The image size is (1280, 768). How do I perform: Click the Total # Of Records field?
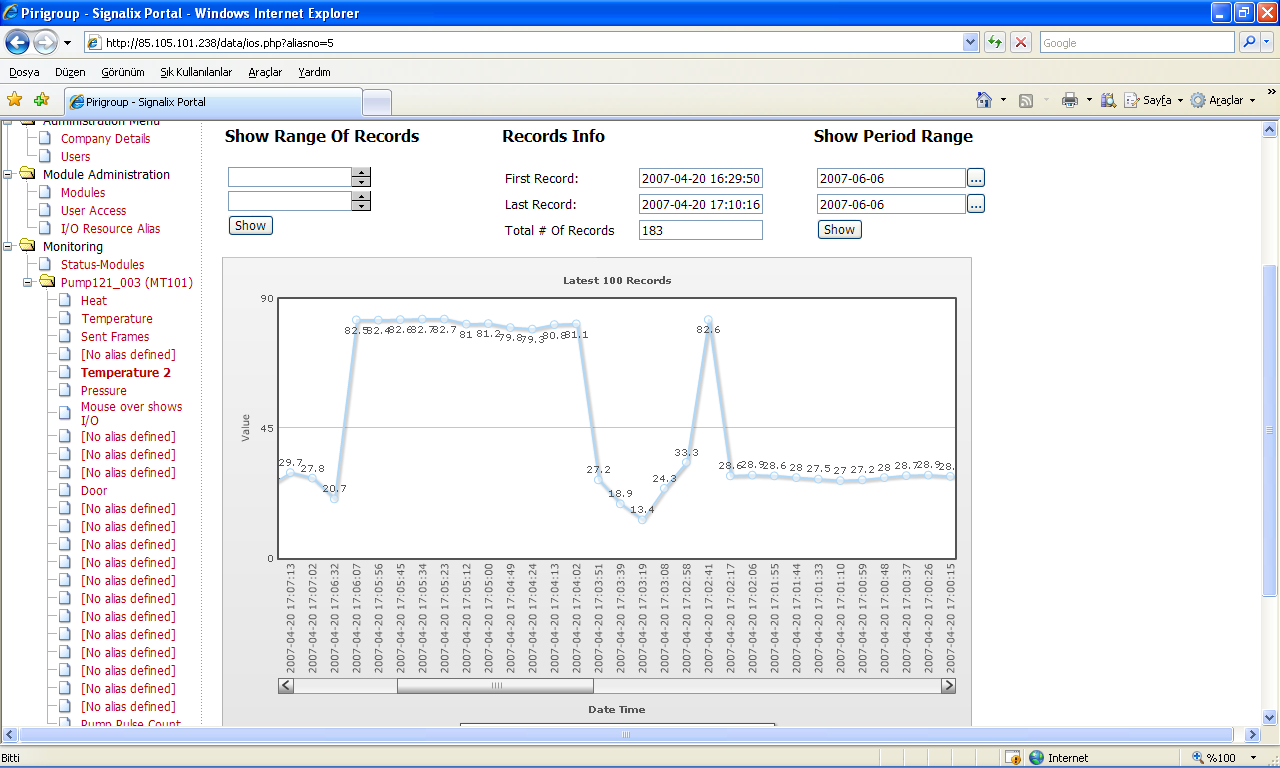[701, 230]
